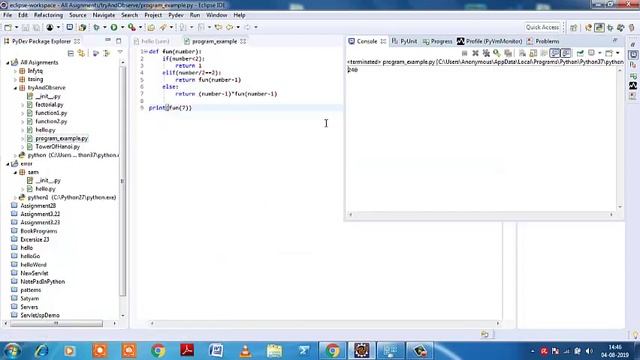The image size is (640, 360).
Task: Click the volume icon in system tray
Action: click(589, 351)
